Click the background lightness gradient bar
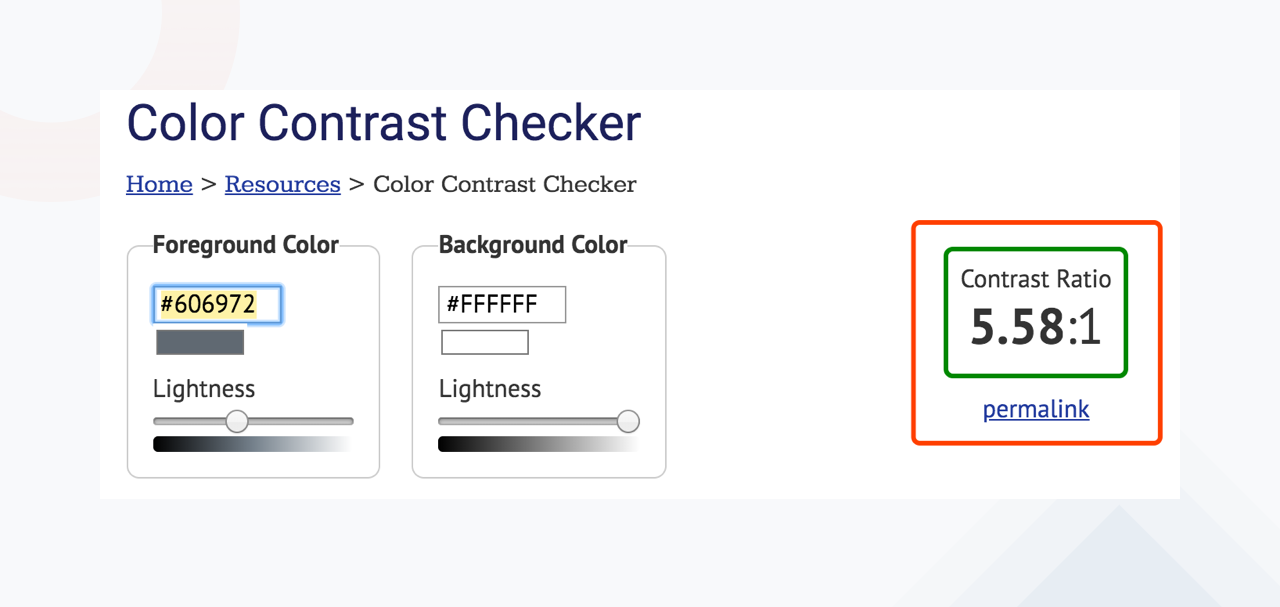The width and height of the screenshot is (1280, 607). (x=538, y=444)
